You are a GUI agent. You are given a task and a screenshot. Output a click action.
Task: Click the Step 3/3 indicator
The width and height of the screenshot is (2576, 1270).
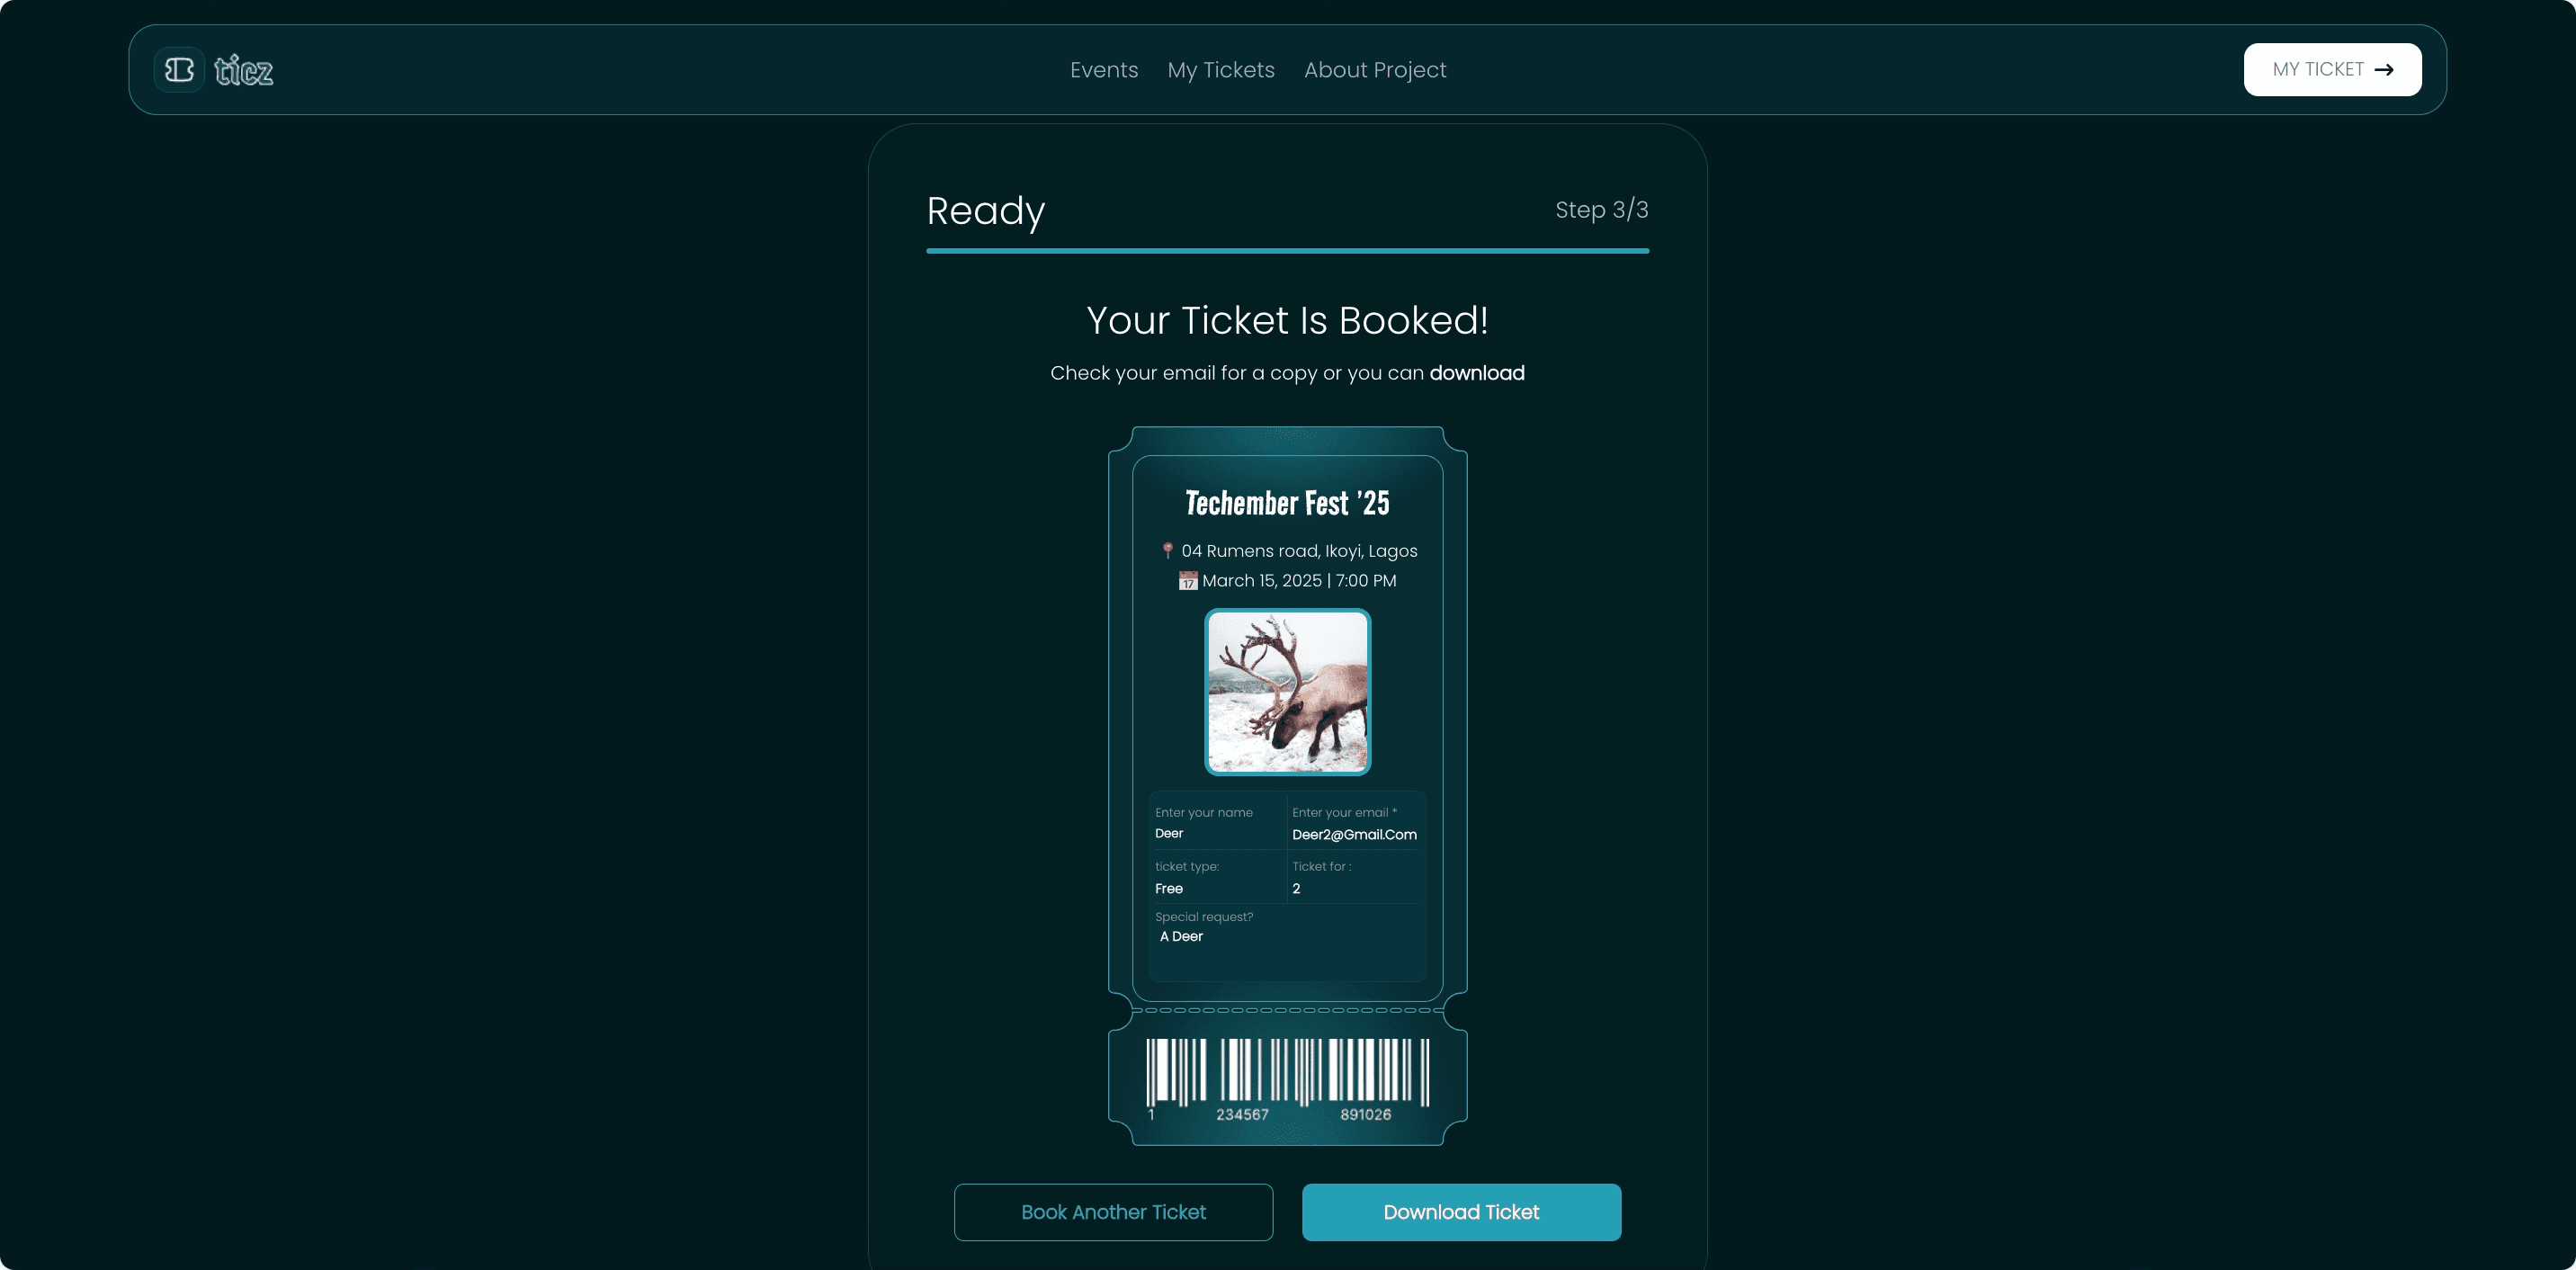pos(1601,210)
